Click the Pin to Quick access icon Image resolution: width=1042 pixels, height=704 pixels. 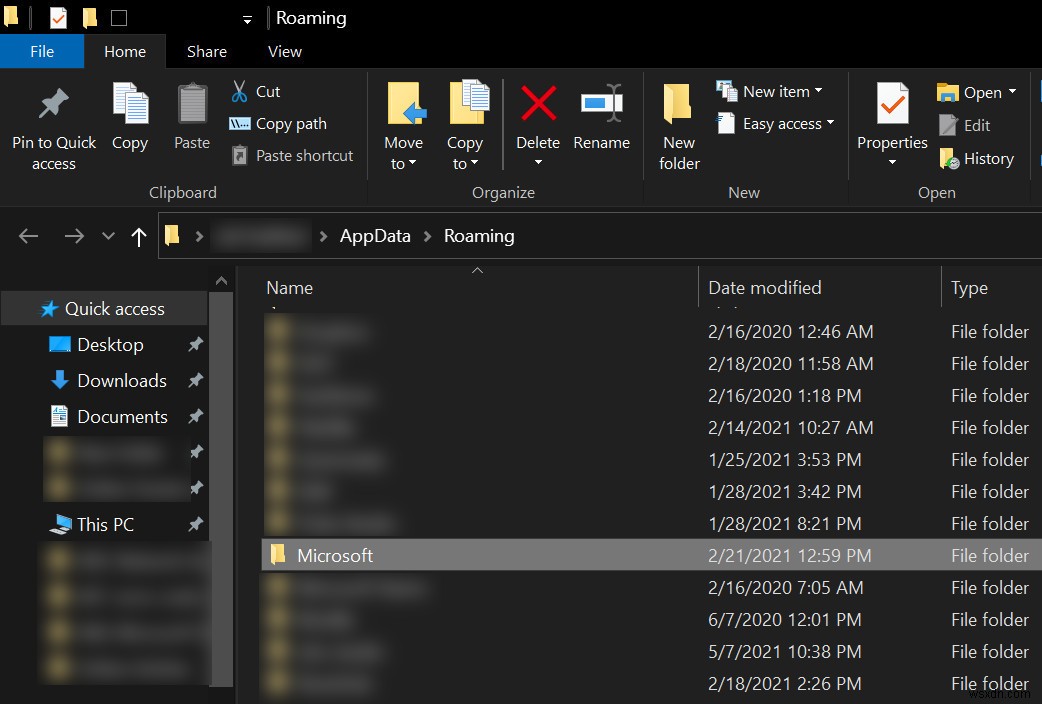click(x=53, y=106)
